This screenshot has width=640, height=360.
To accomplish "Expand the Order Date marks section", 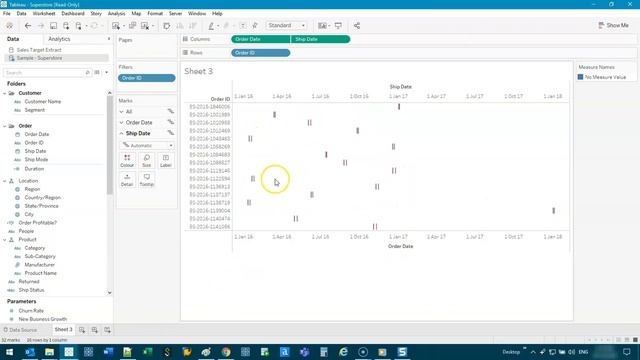I will click(122, 122).
